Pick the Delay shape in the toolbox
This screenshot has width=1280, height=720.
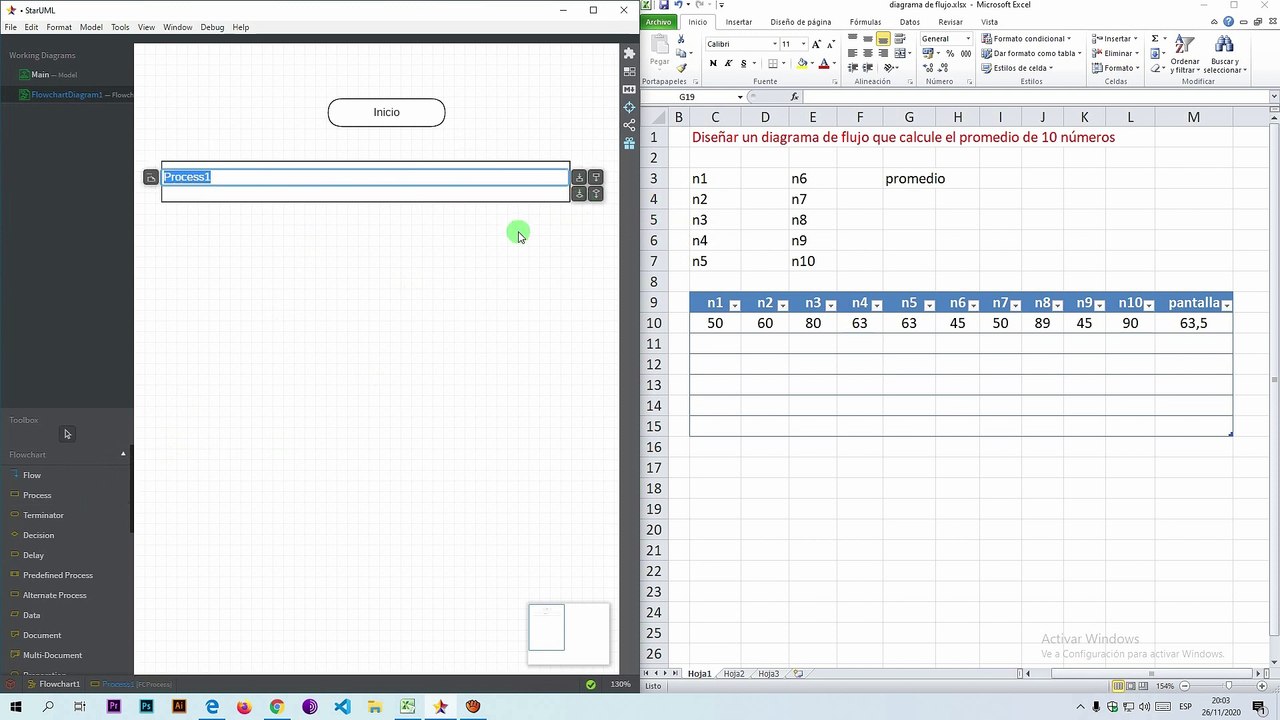tap(33, 555)
